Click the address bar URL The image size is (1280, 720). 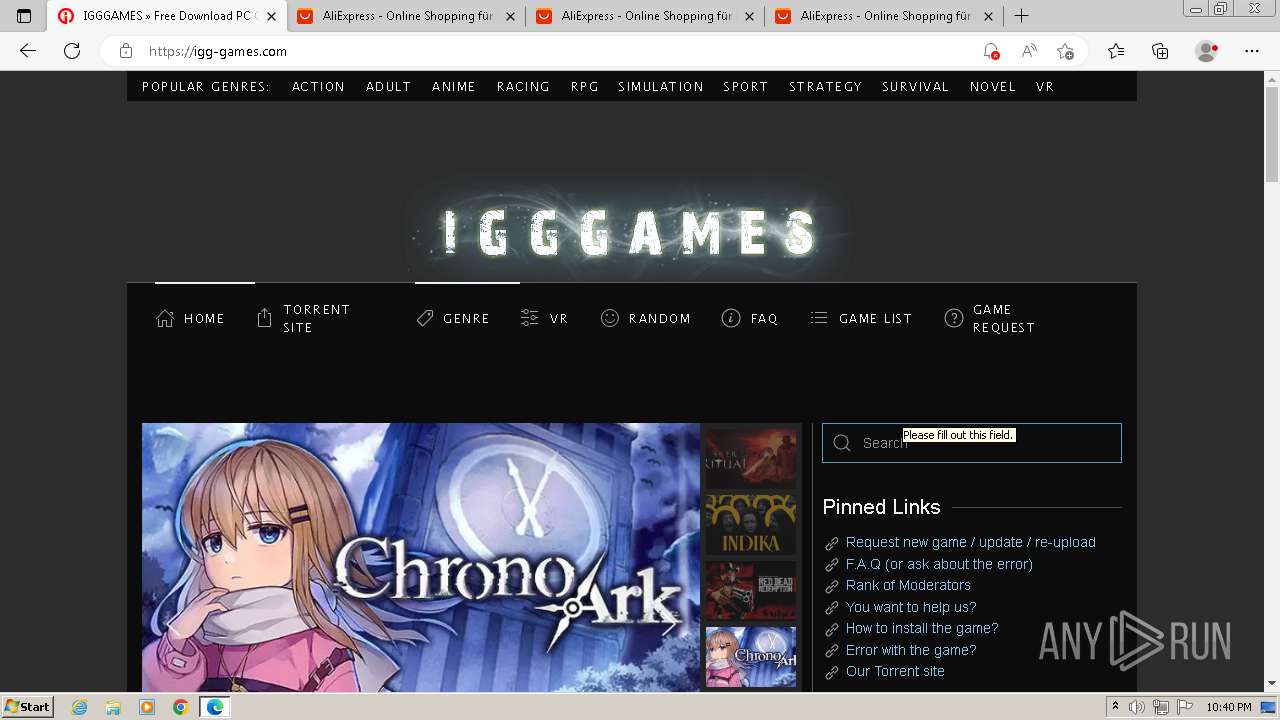218,51
